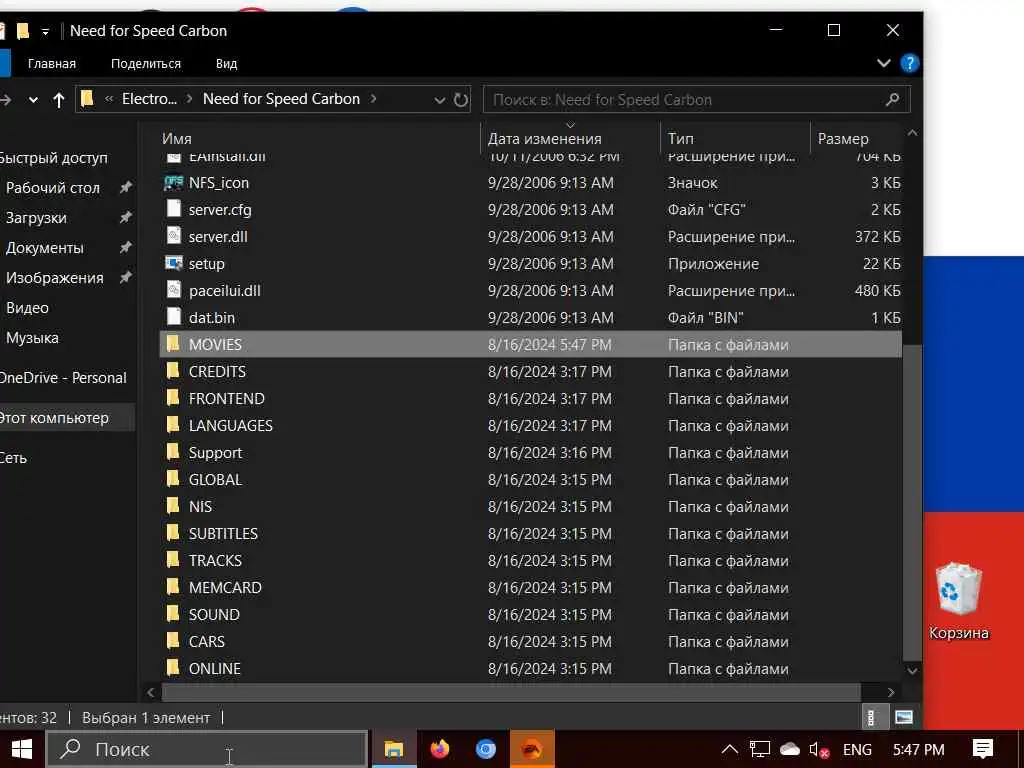Expand the ribbon with the chevron

(884, 63)
